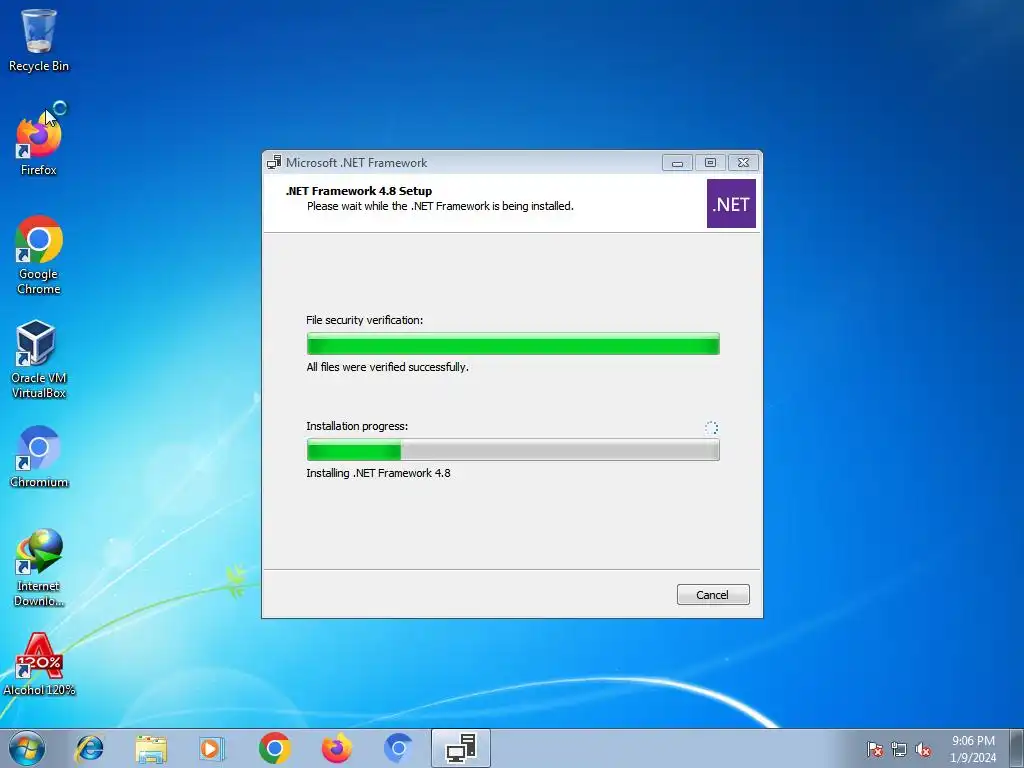Launch Internet Explorer from the taskbar
1024x768 pixels.
89,748
